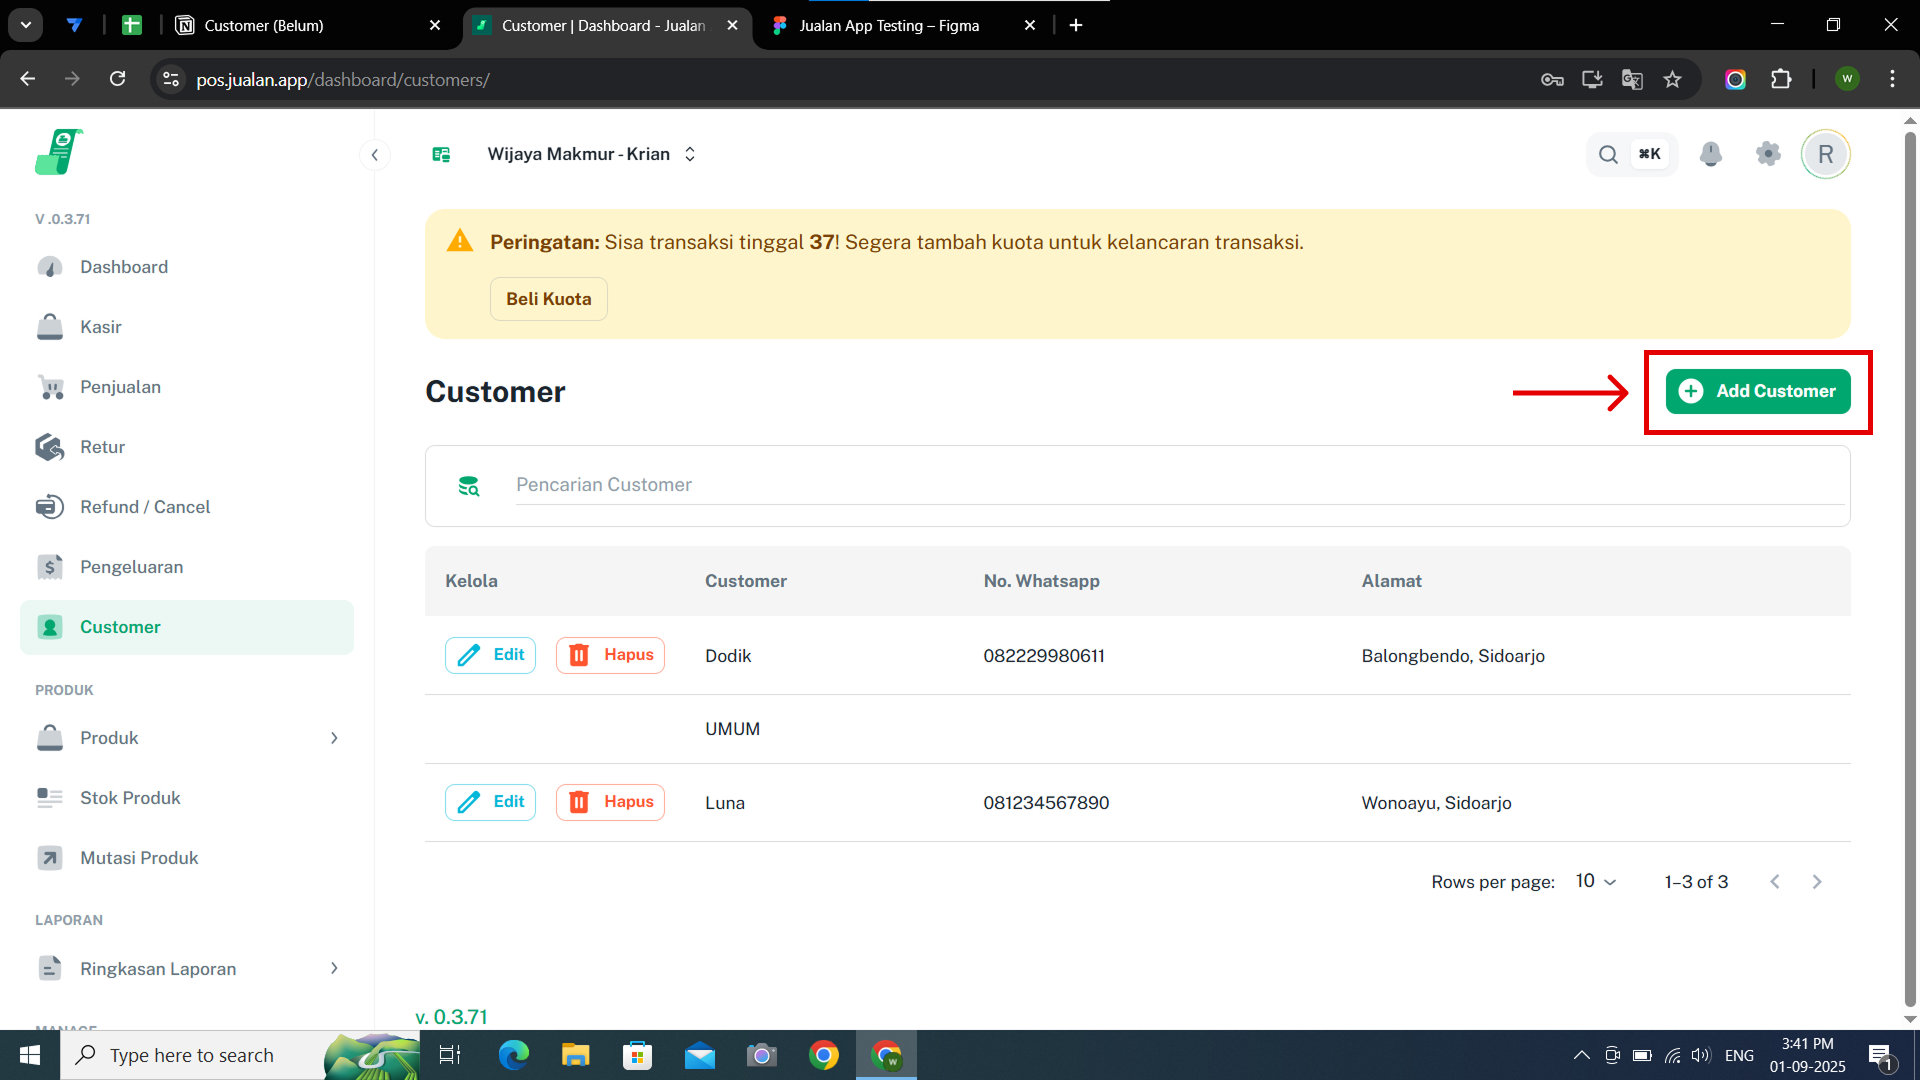
Task: Click the Add Customer button
Action: click(x=1757, y=391)
